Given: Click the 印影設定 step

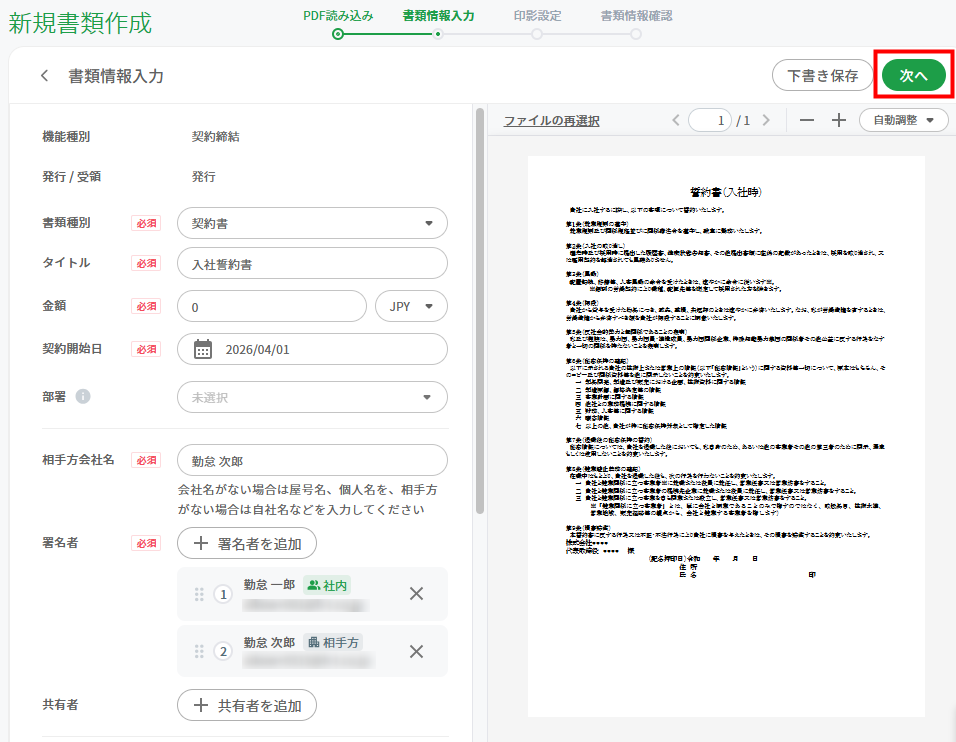Looking at the screenshot, I should 537,16.
